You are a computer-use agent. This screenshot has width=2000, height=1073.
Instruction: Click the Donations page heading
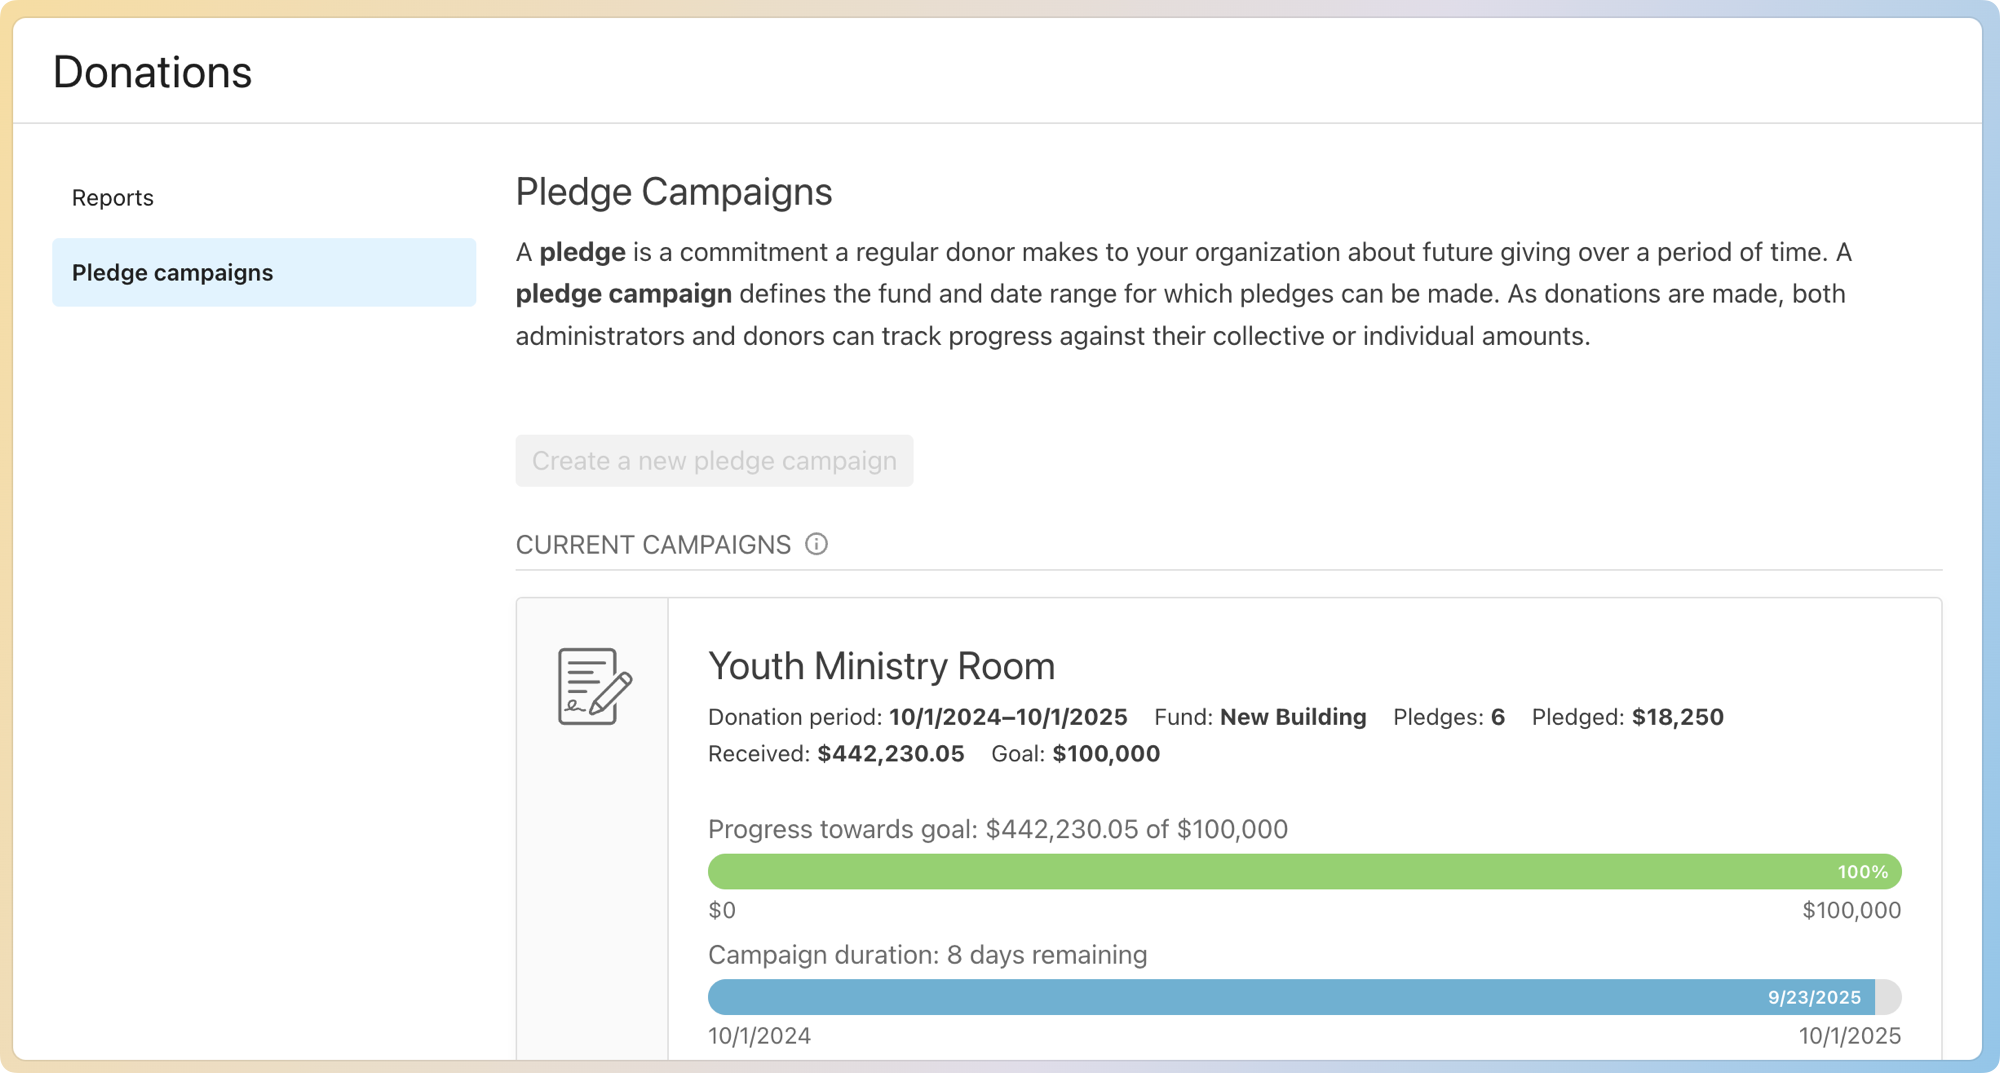coord(152,72)
